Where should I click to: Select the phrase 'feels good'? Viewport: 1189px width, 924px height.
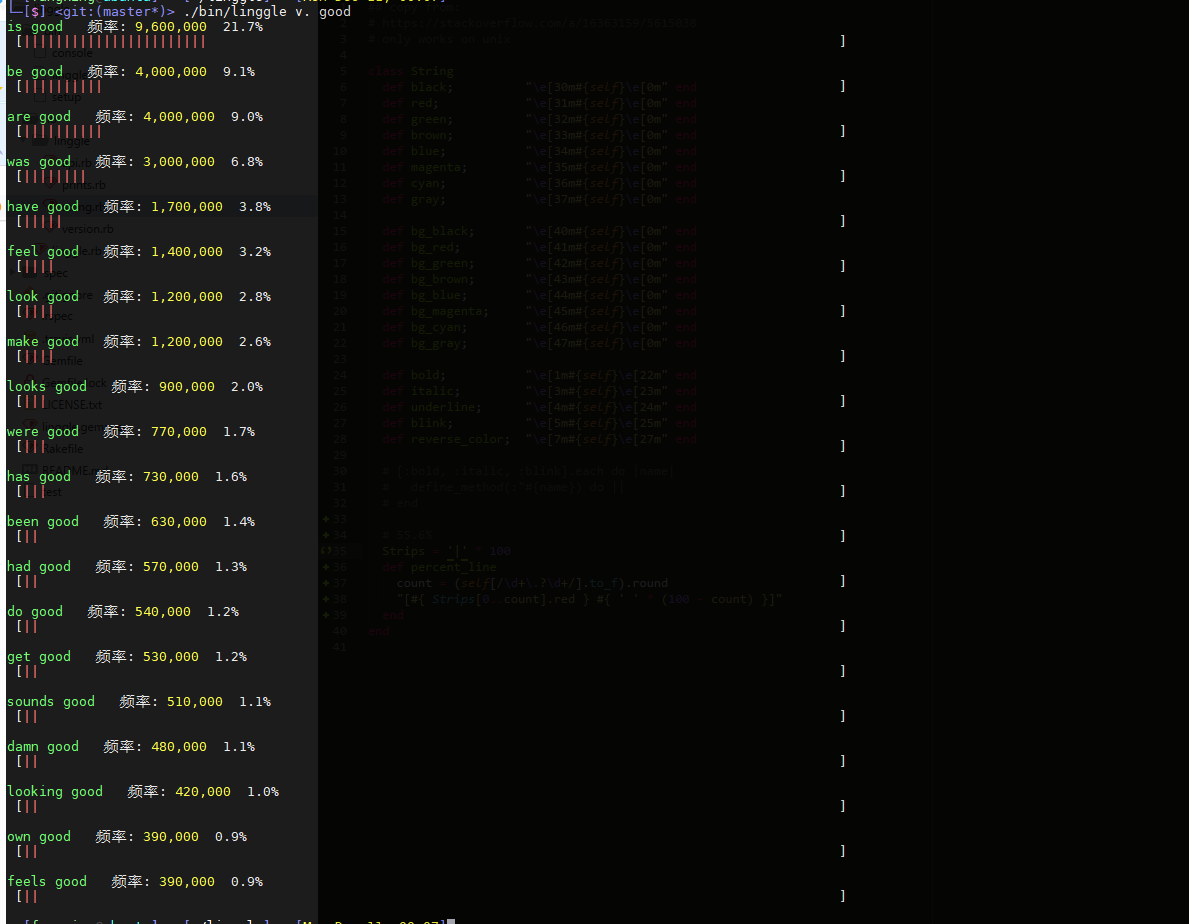(47, 882)
